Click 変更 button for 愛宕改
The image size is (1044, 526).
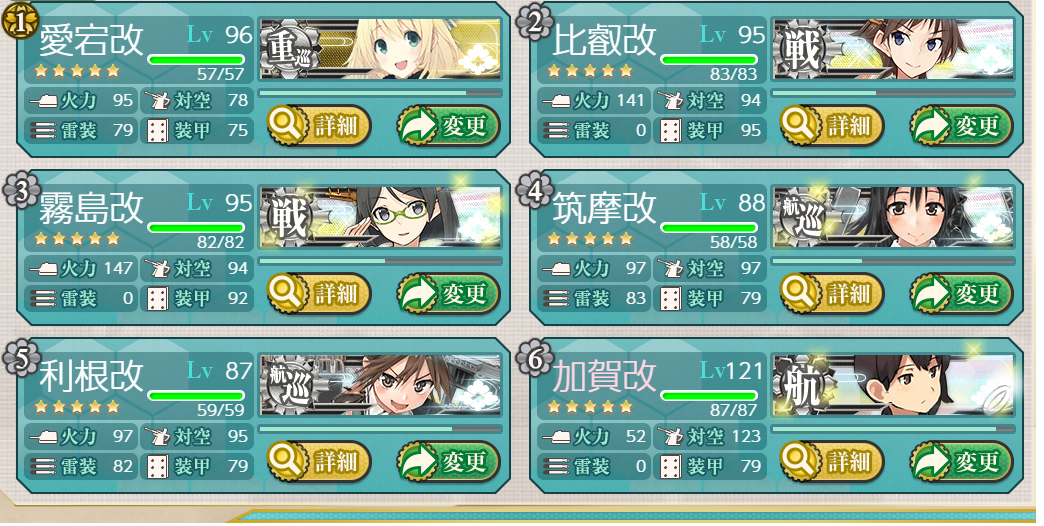pos(448,125)
